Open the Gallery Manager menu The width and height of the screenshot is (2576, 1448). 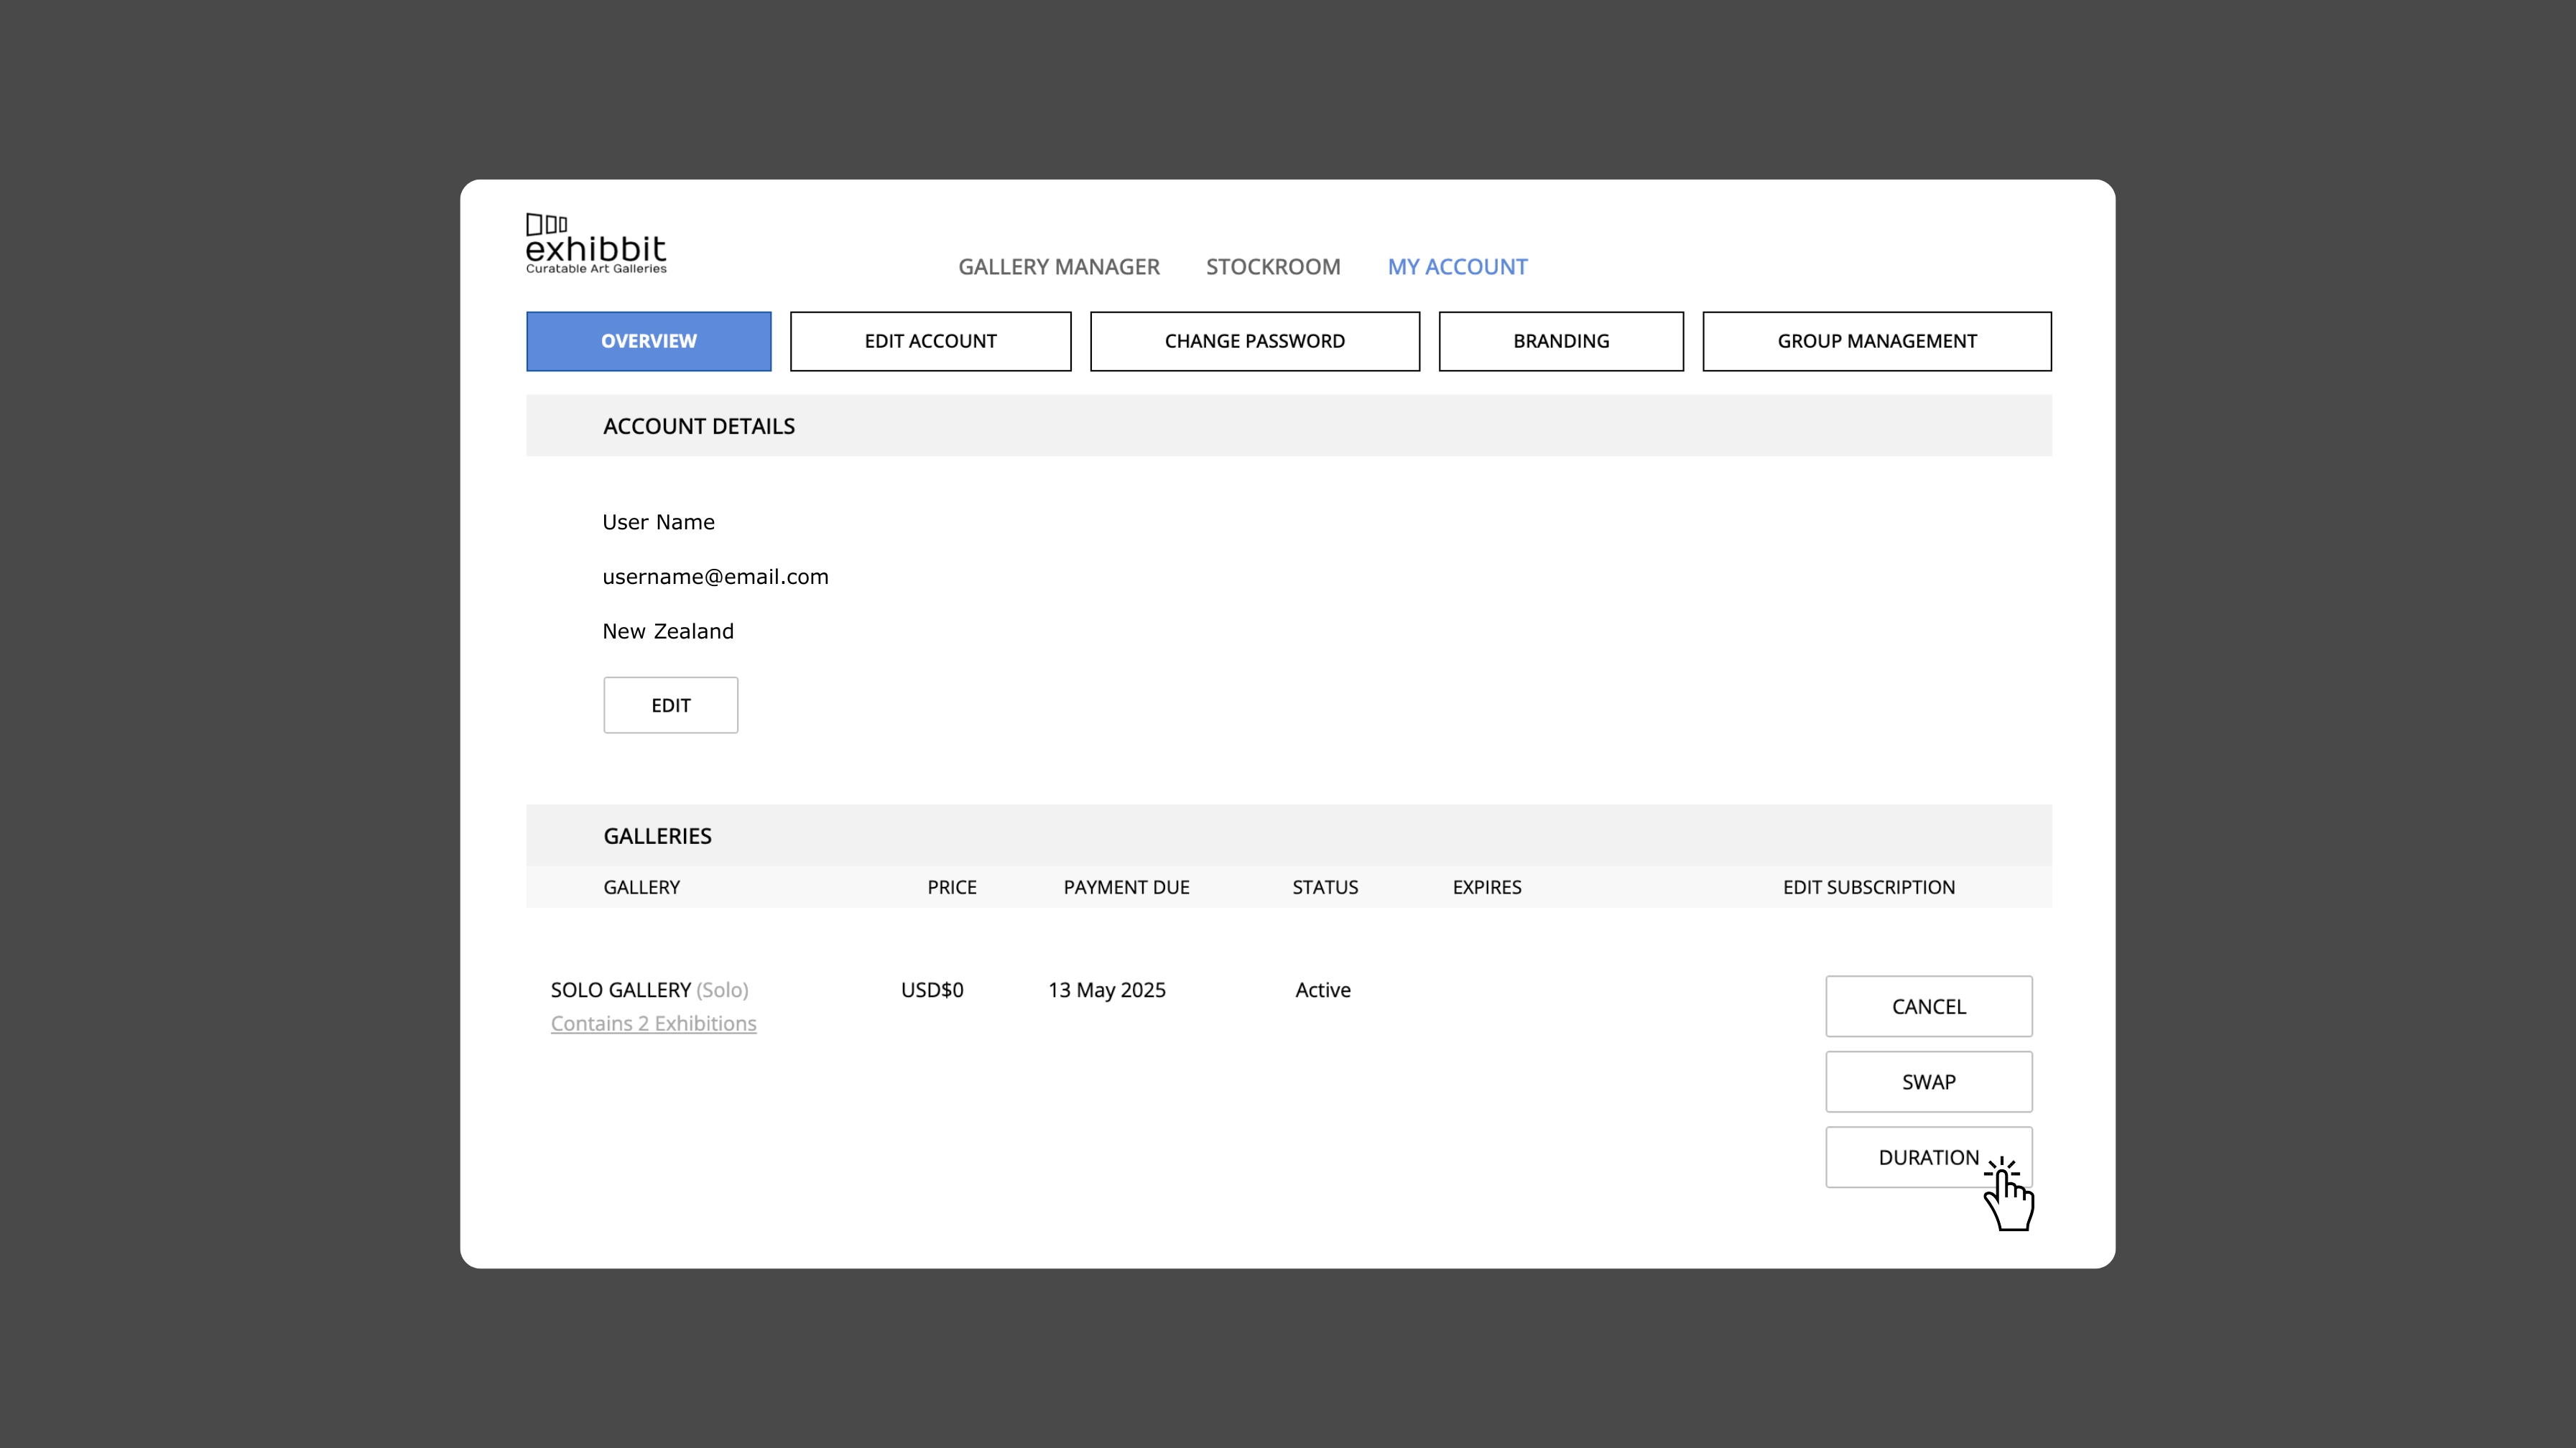click(x=1059, y=267)
